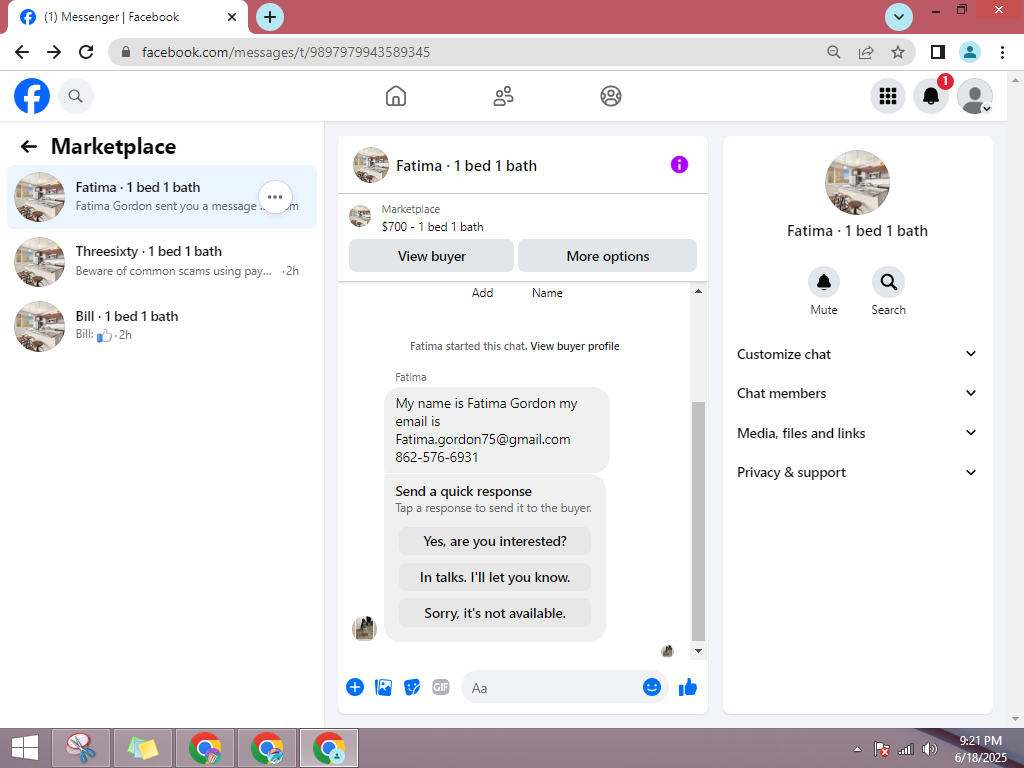This screenshot has height=768, width=1024.
Task: Click the back arrow beside Marketplace
Action: click(x=29, y=146)
